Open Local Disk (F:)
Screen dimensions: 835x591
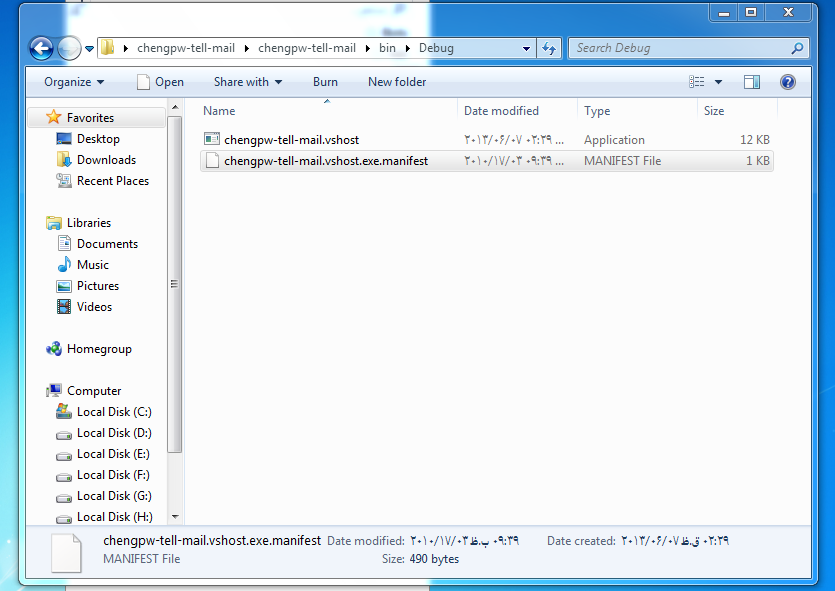(x=113, y=475)
